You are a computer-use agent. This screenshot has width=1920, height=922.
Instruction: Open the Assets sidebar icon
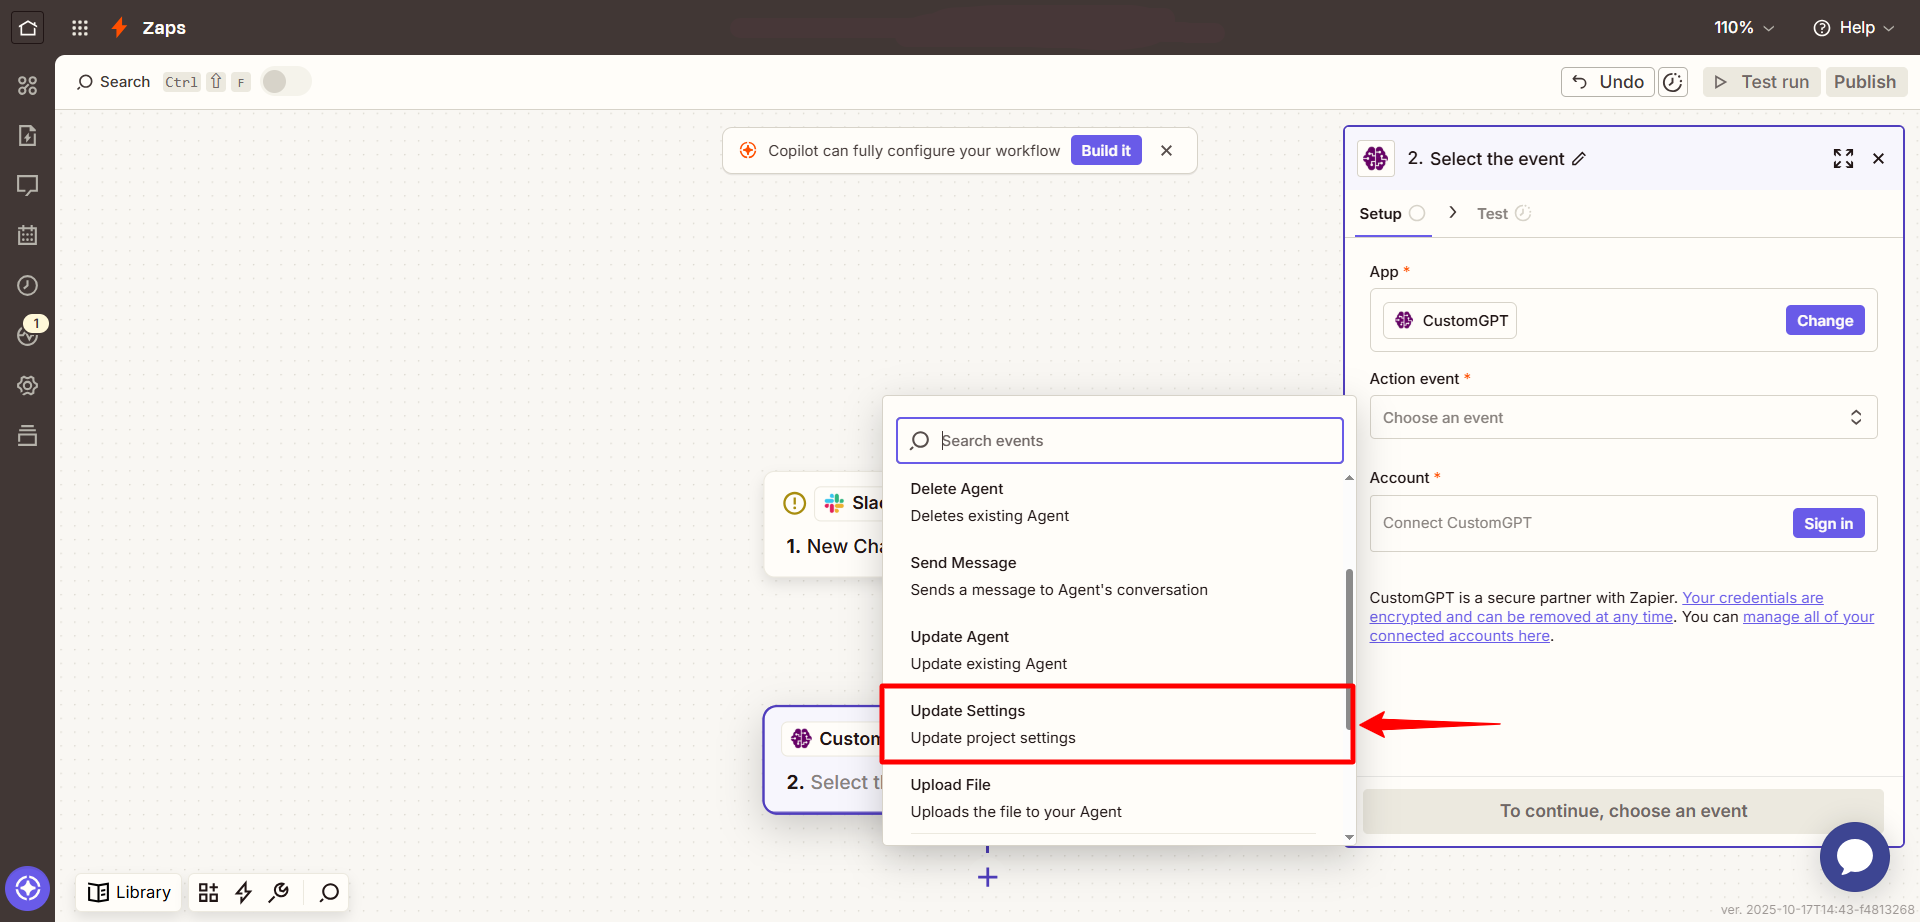coord(27,86)
